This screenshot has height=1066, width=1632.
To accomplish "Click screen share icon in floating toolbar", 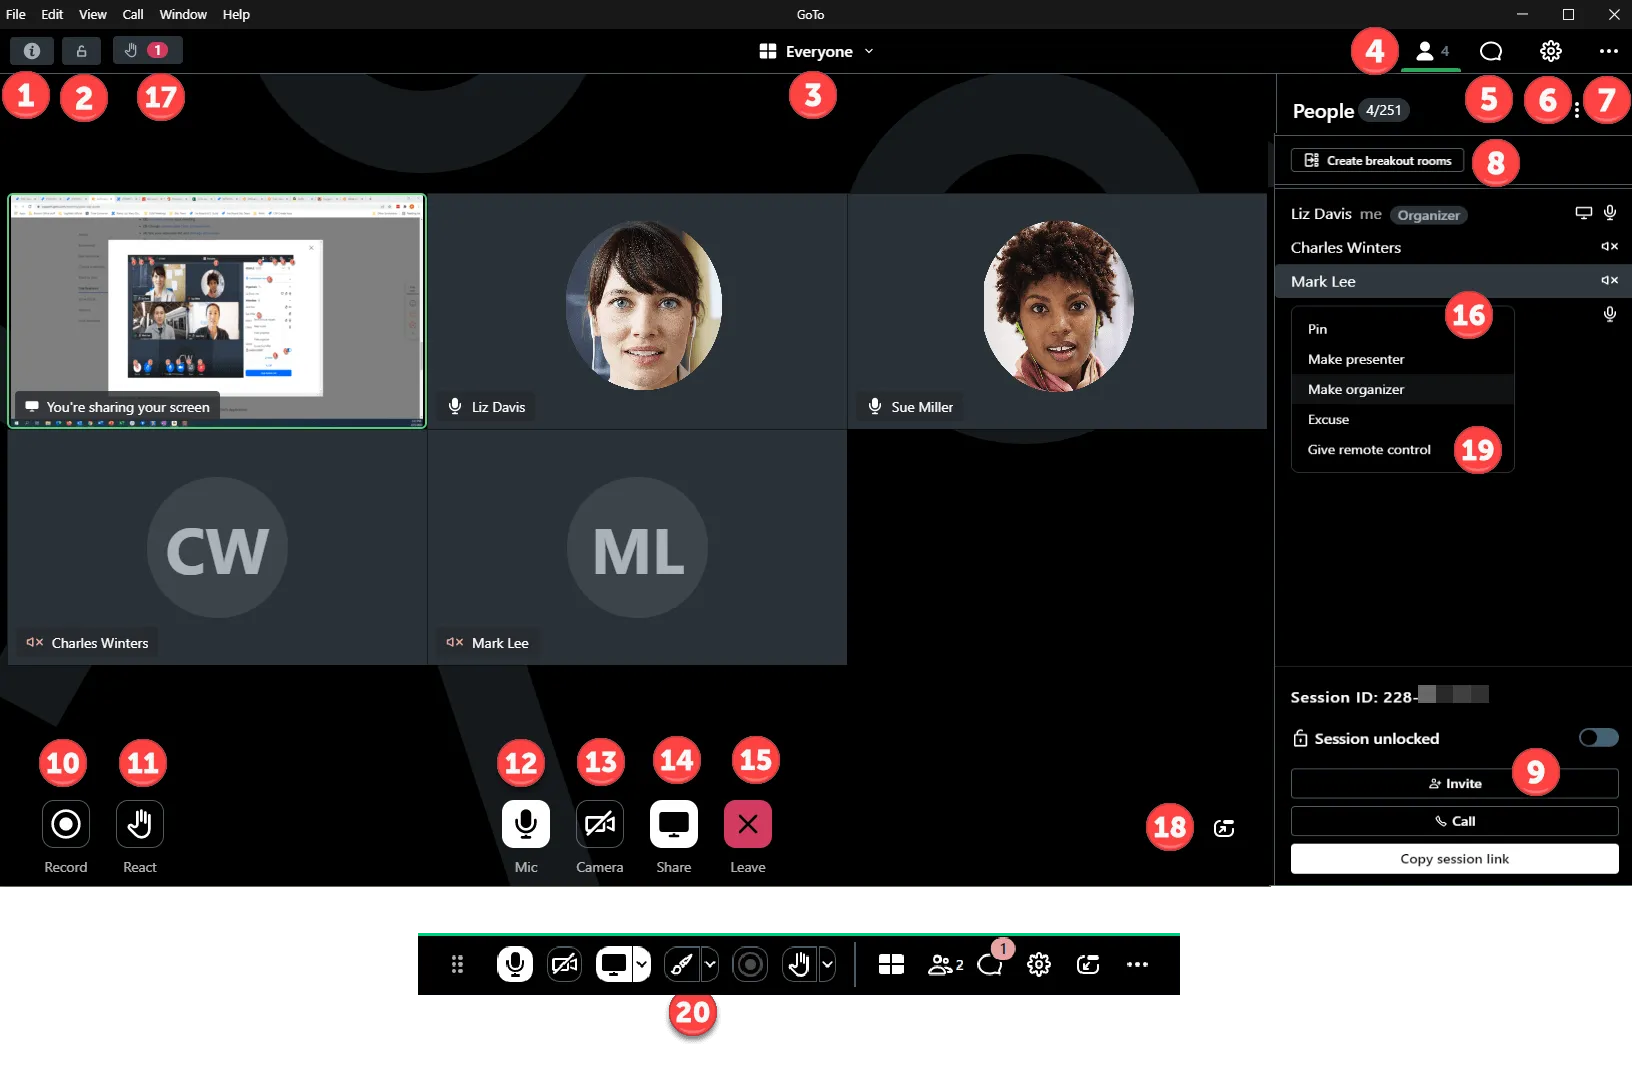I will (x=614, y=964).
